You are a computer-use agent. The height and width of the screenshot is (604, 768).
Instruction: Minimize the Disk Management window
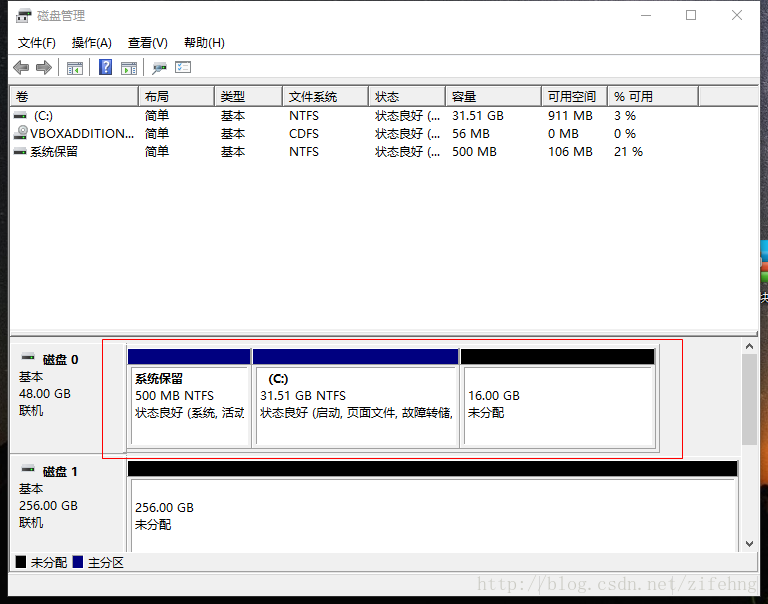point(646,16)
